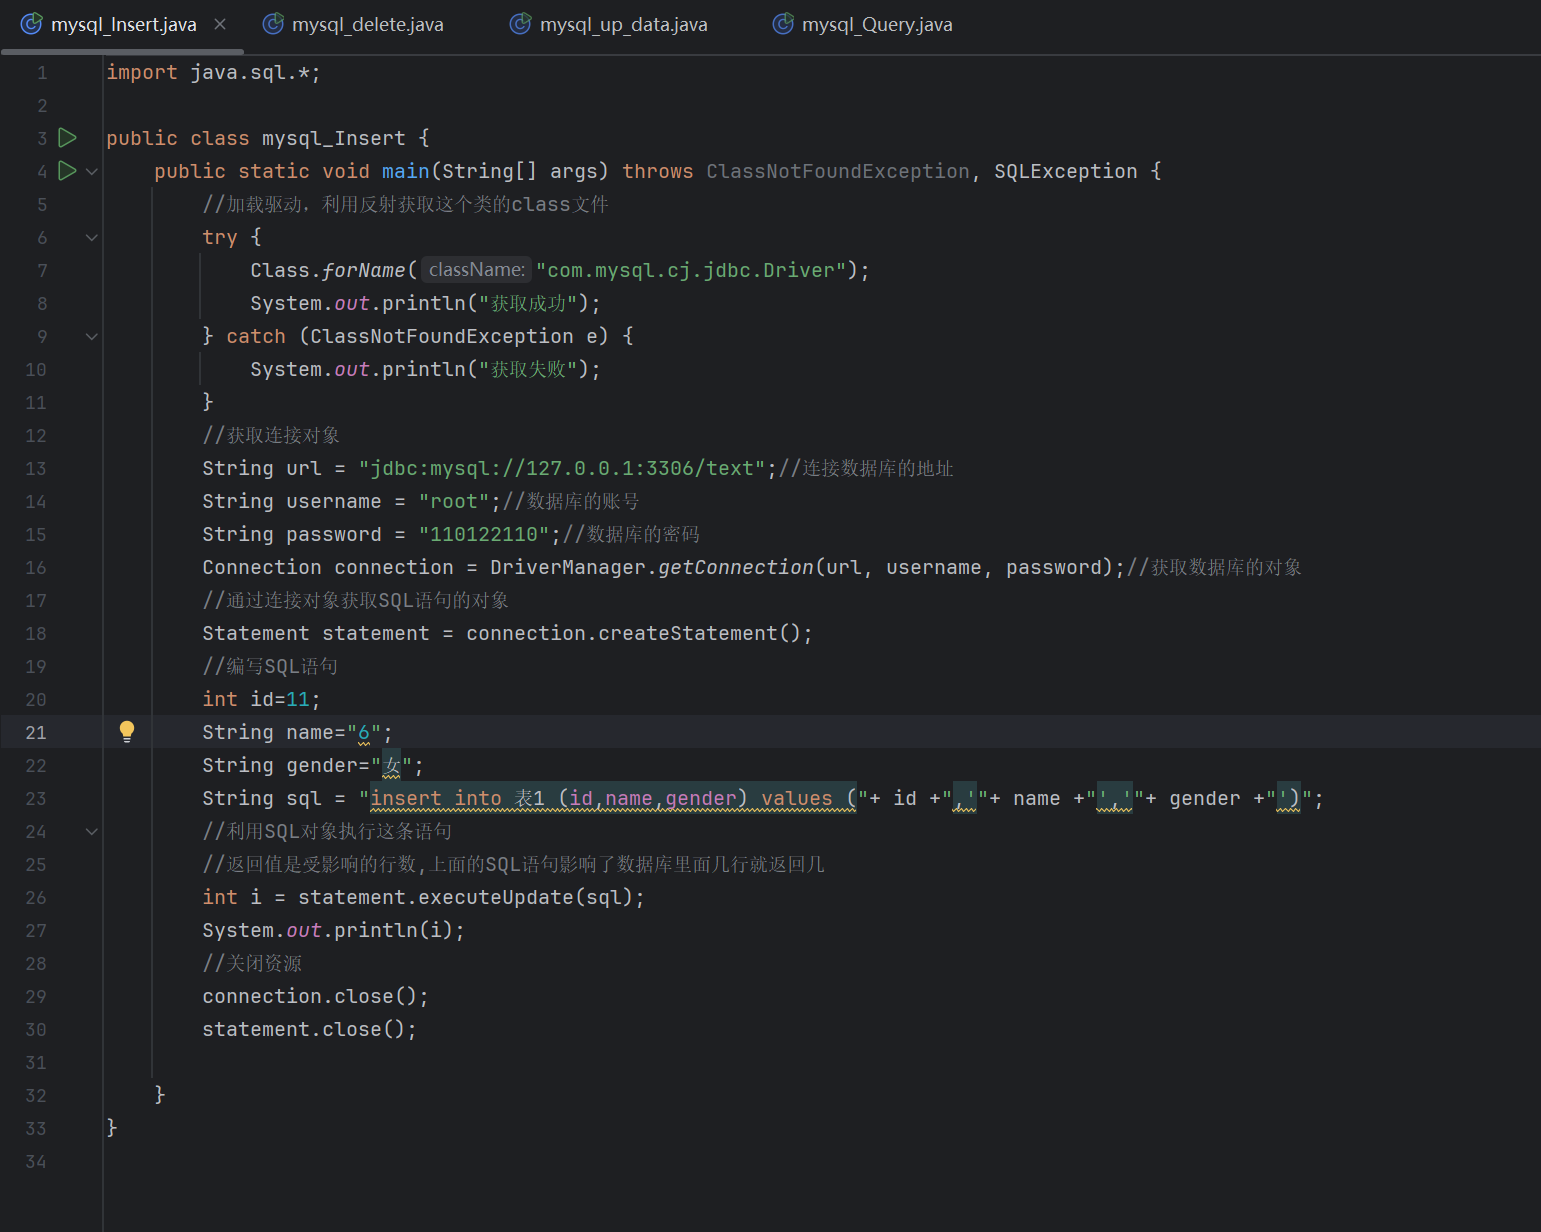Click the "import java.sql.*;" line
The height and width of the screenshot is (1232, 1541).
pyautogui.click(x=213, y=73)
